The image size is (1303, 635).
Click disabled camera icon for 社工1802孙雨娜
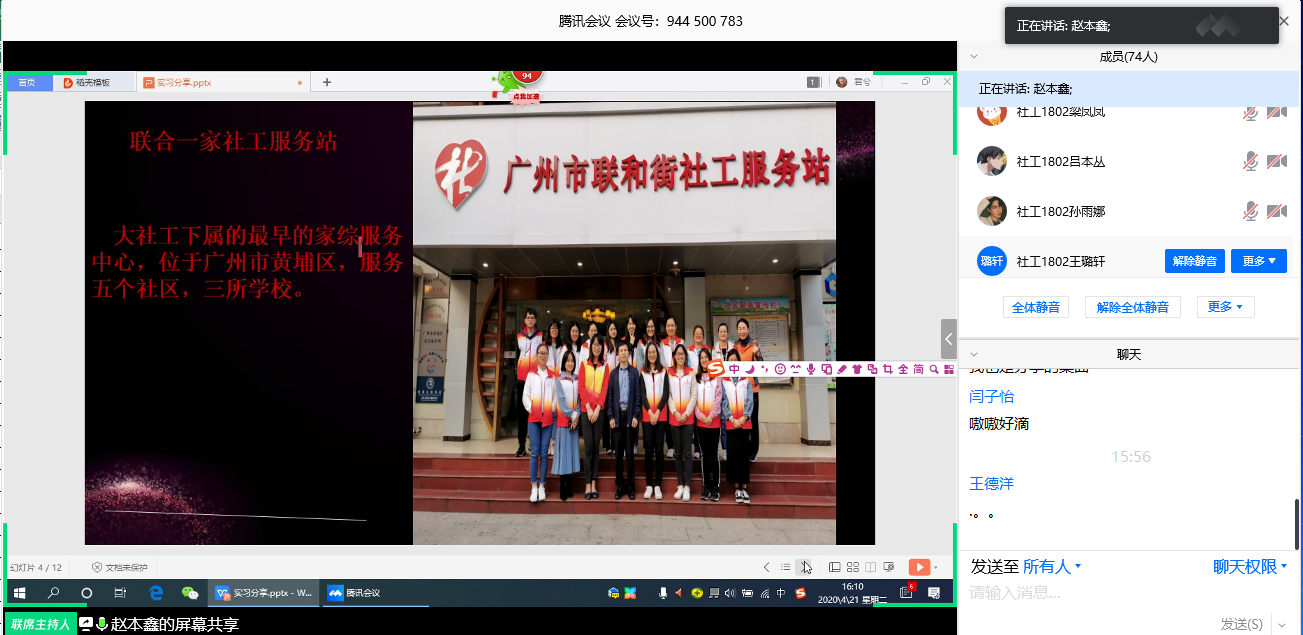tap(1276, 211)
